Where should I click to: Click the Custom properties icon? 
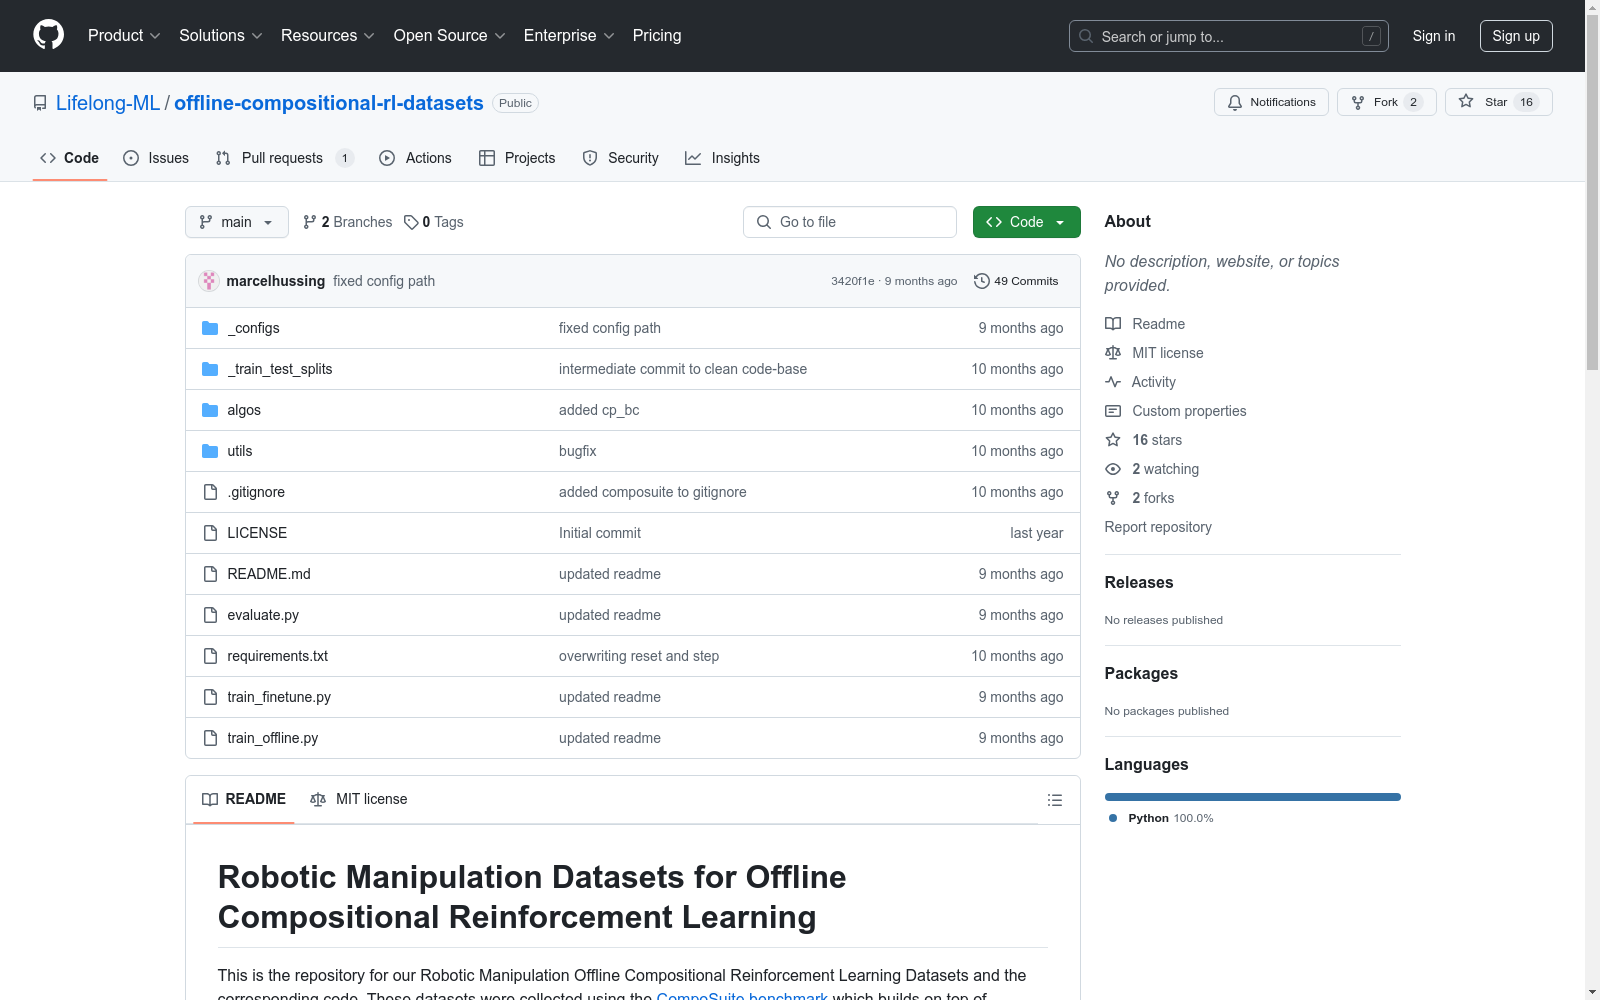[x=1113, y=411]
